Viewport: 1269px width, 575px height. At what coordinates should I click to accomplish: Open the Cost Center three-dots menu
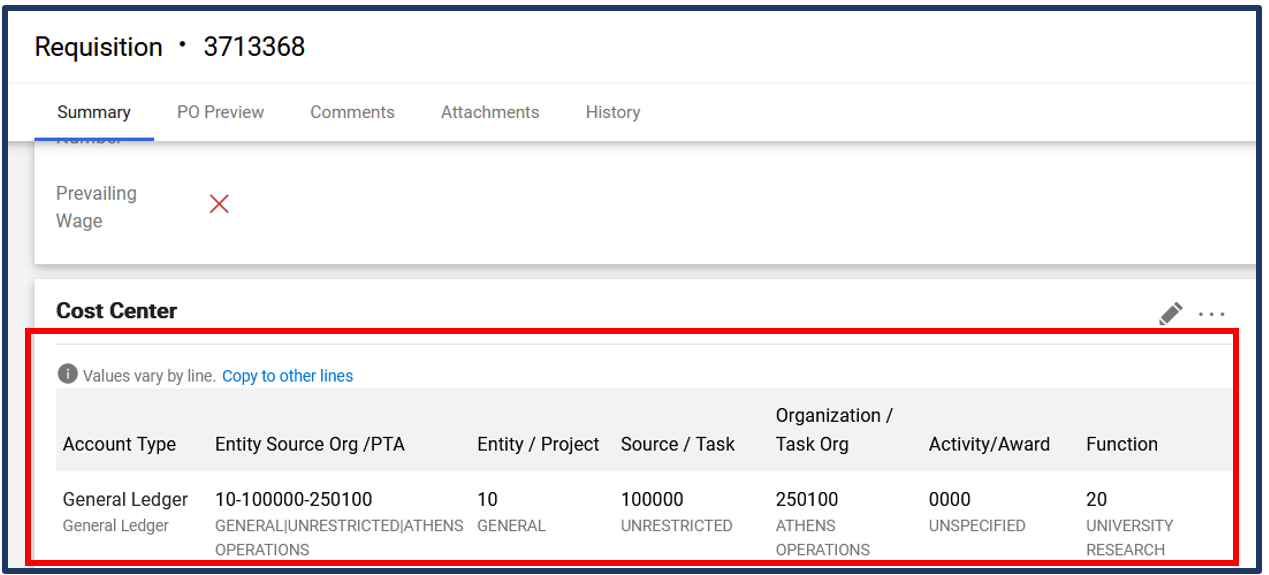[x=1211, y=314]
